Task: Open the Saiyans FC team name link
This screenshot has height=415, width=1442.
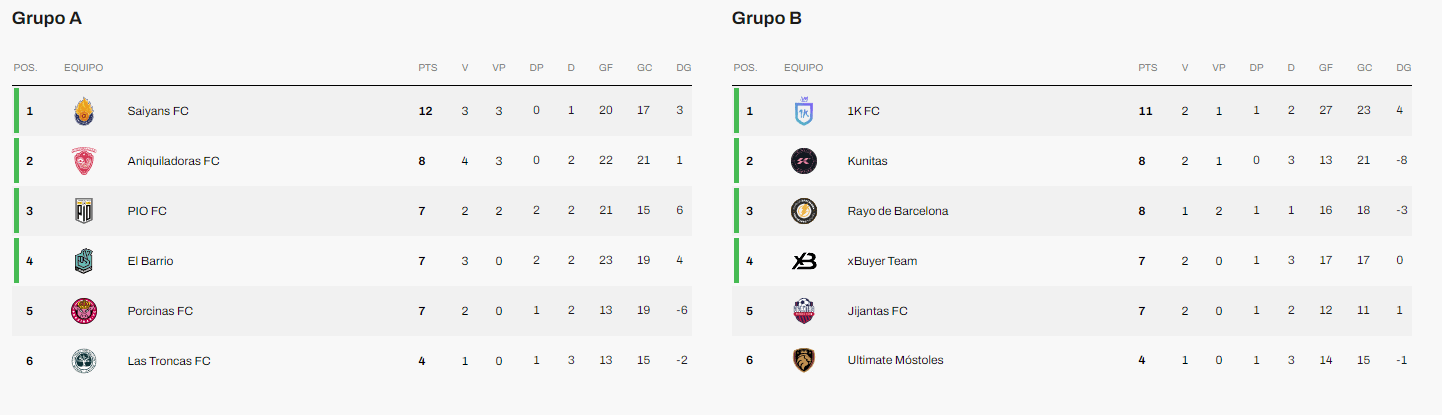Action: click(158, 111)
